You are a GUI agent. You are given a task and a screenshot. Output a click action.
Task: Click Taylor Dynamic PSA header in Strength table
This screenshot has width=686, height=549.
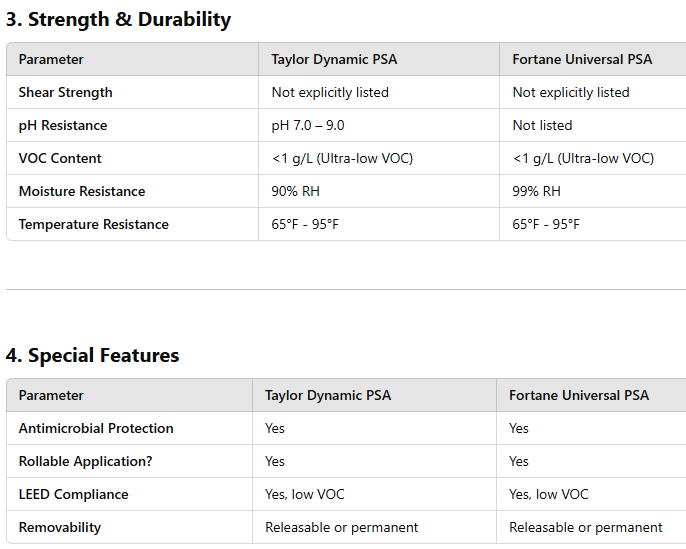click(334, 59)
